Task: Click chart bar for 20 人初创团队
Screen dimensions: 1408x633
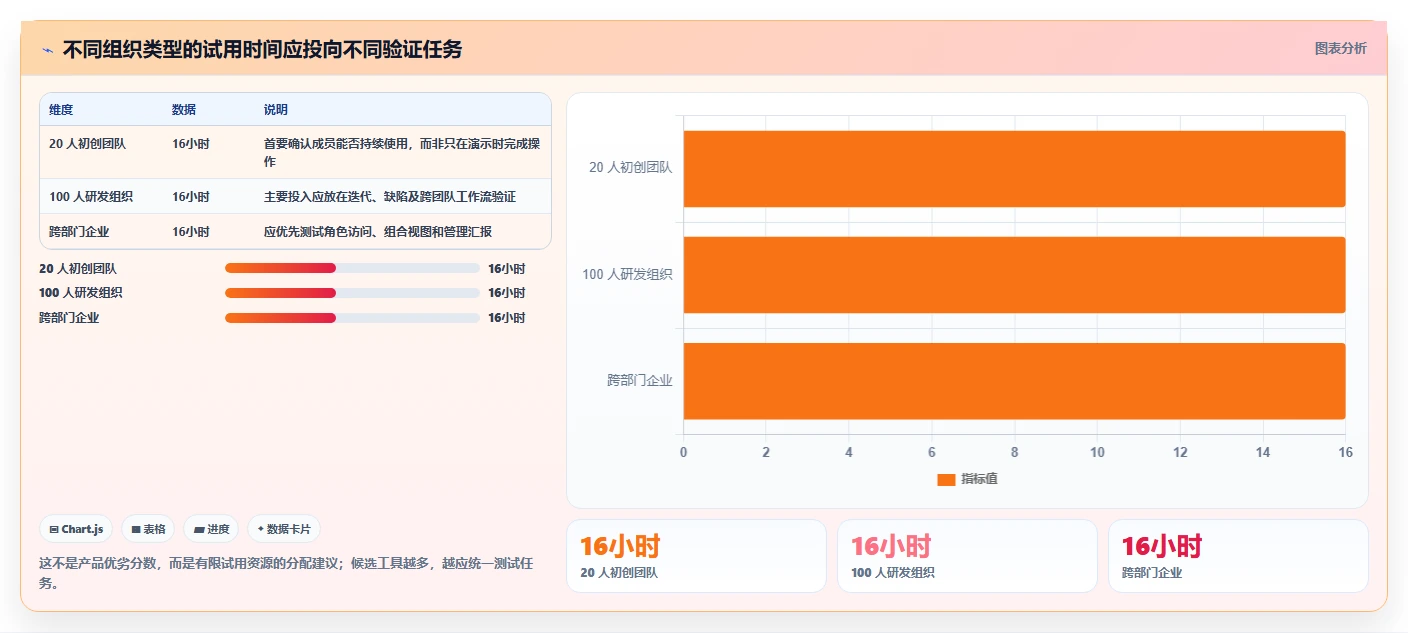Action: coord(1014,168)
